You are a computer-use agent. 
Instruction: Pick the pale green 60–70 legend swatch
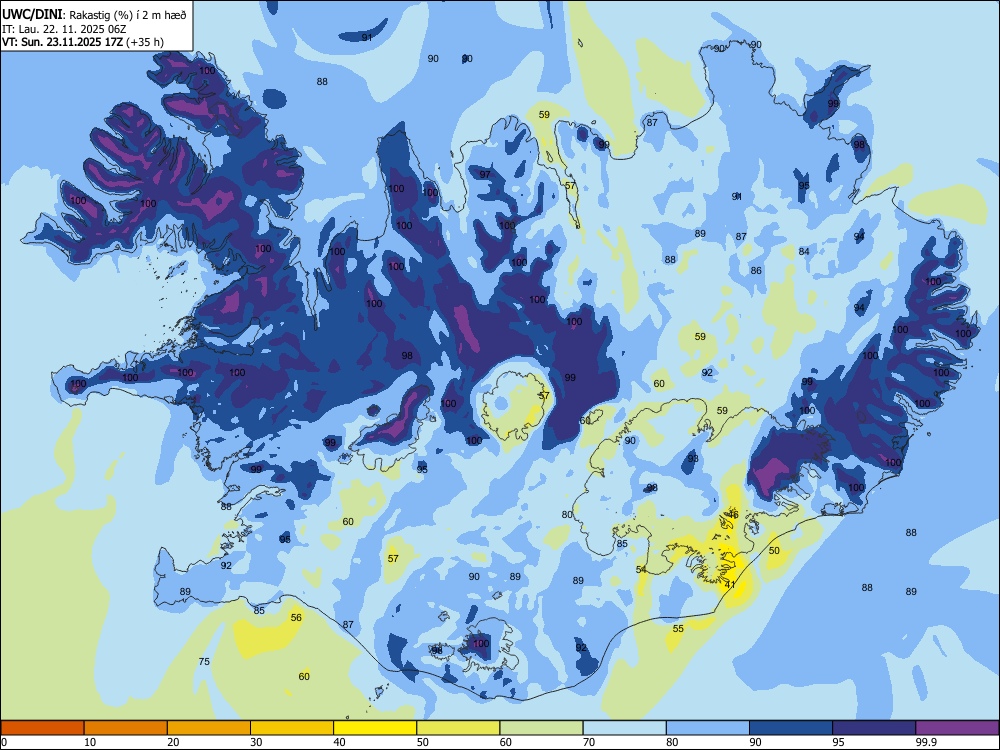541,728
